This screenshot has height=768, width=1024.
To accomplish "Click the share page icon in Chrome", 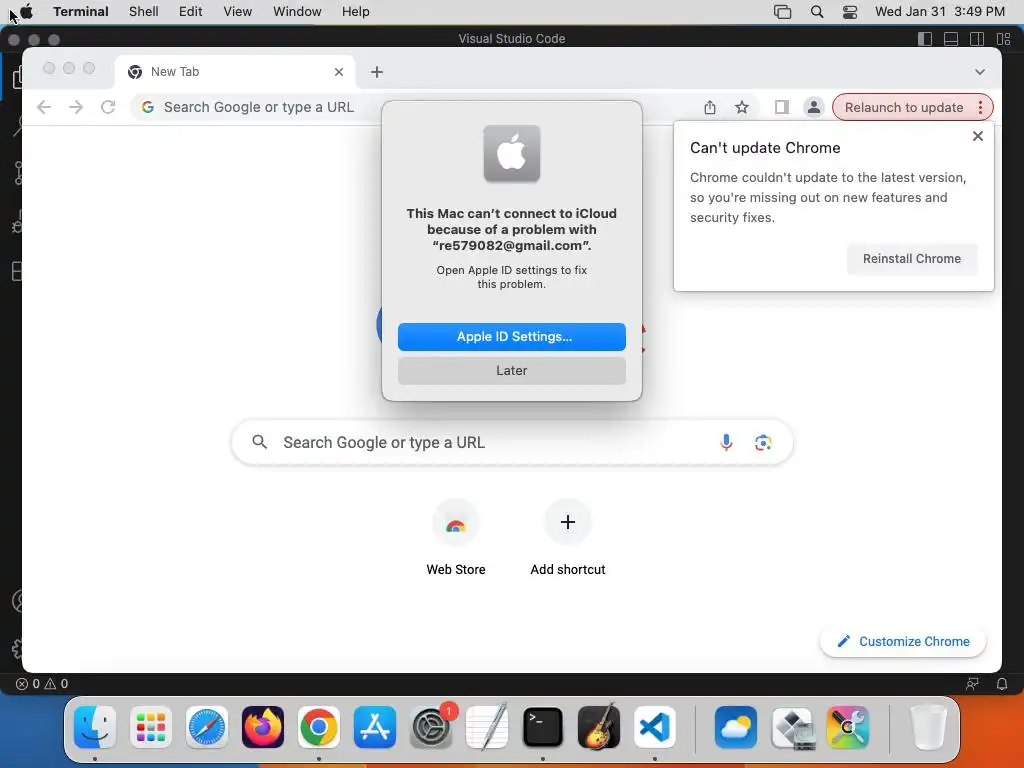I will pyautogui.click(x=710, y=107).
